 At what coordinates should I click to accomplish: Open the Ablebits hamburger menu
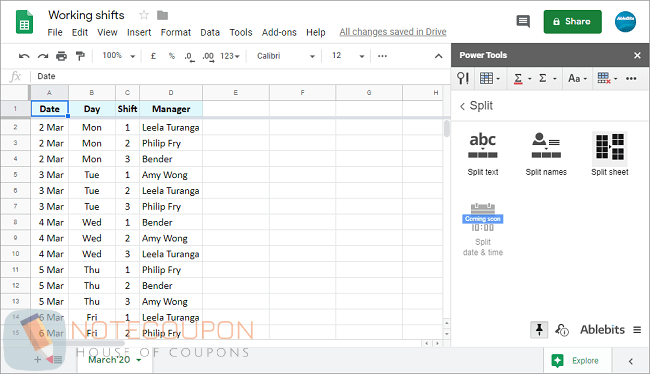[x=637, y=330]
